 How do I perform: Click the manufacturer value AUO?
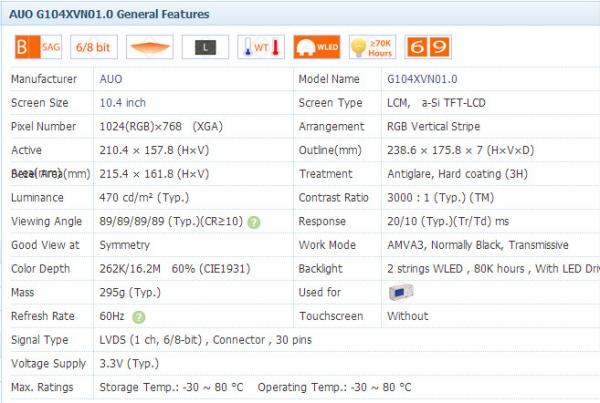coord(111,79)
